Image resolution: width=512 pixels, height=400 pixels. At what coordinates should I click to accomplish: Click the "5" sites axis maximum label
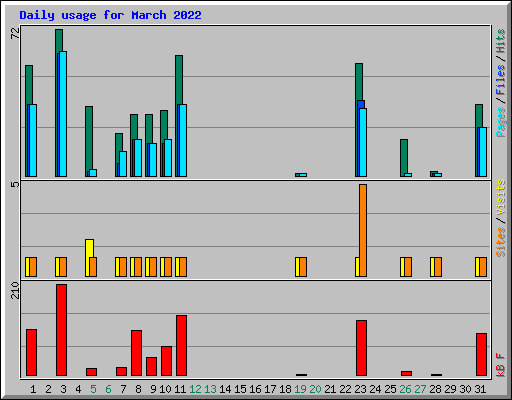(x=15, y=184)
